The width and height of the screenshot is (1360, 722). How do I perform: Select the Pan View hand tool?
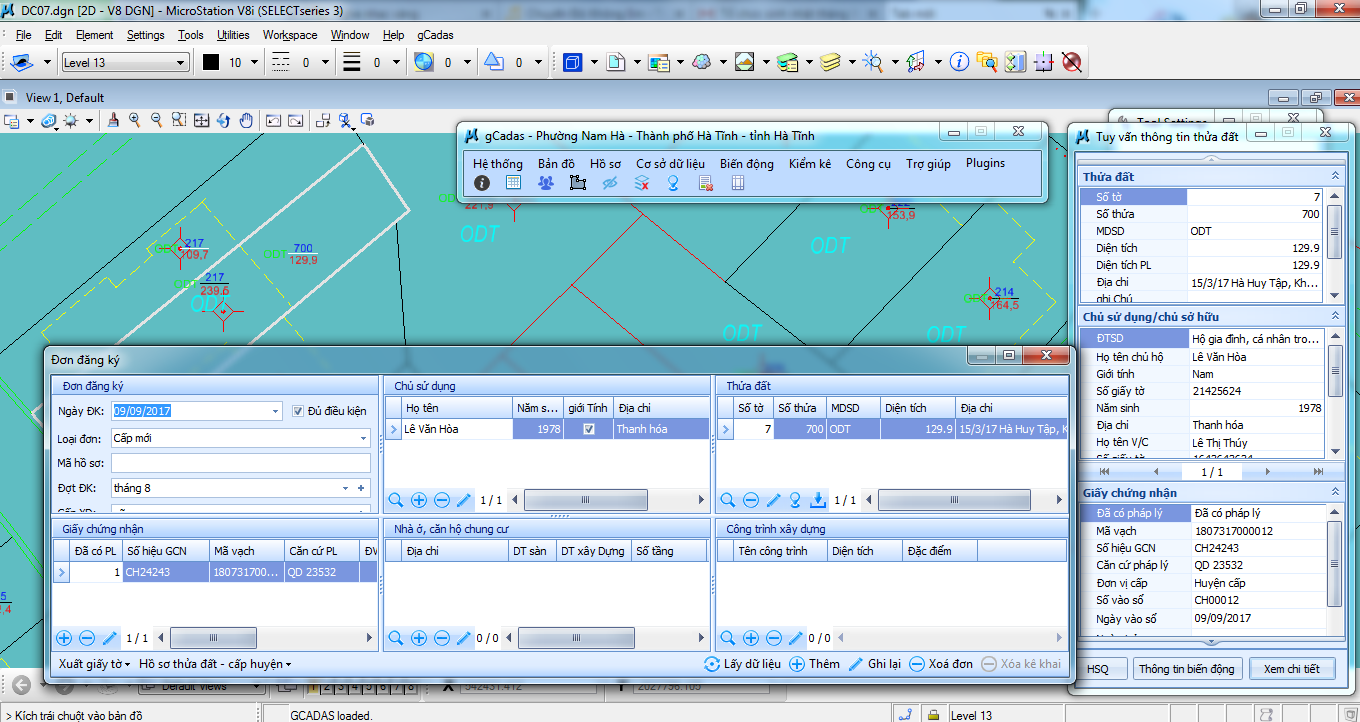point(247,120)
